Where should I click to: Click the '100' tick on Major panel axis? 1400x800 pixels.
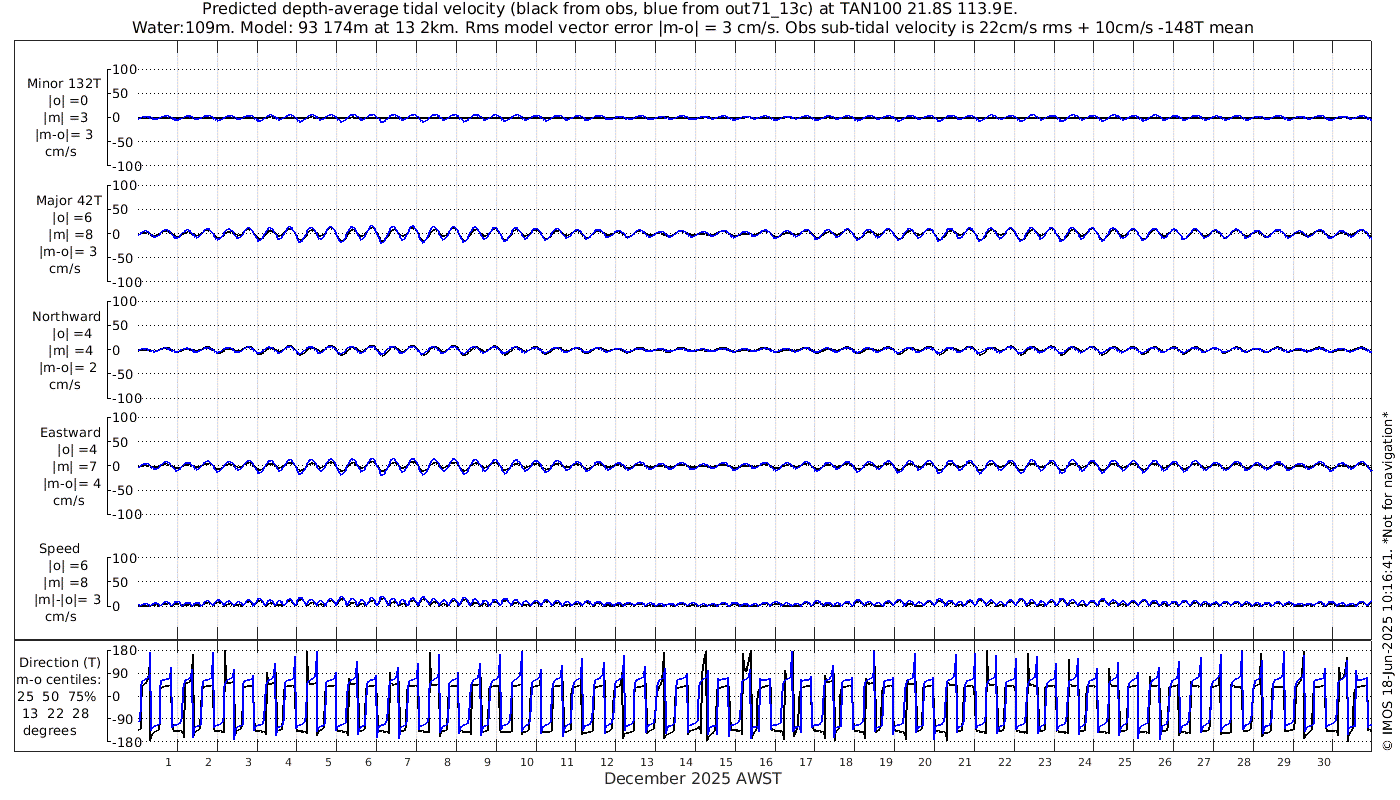[x=124, y=185]
